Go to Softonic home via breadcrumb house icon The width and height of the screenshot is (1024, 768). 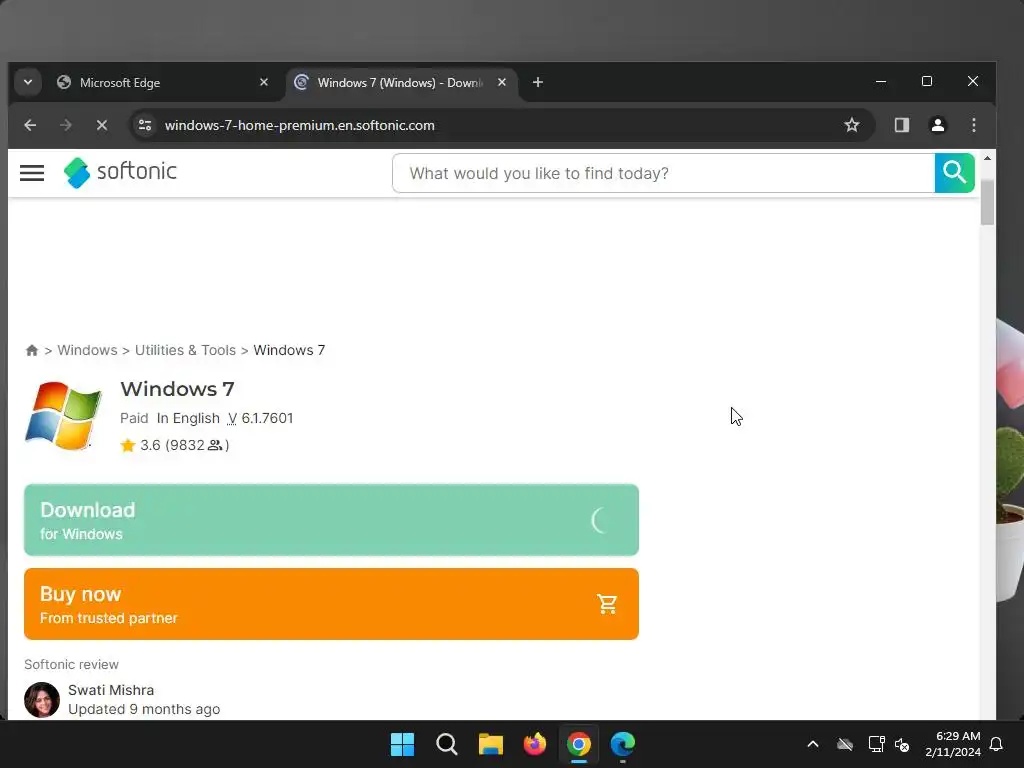[x=31, y=351]
